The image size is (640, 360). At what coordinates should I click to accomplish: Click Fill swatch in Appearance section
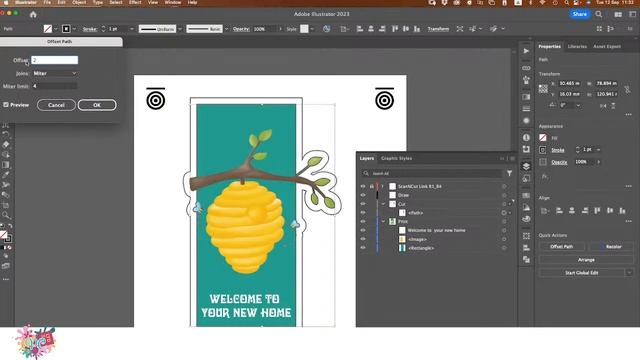542,138
